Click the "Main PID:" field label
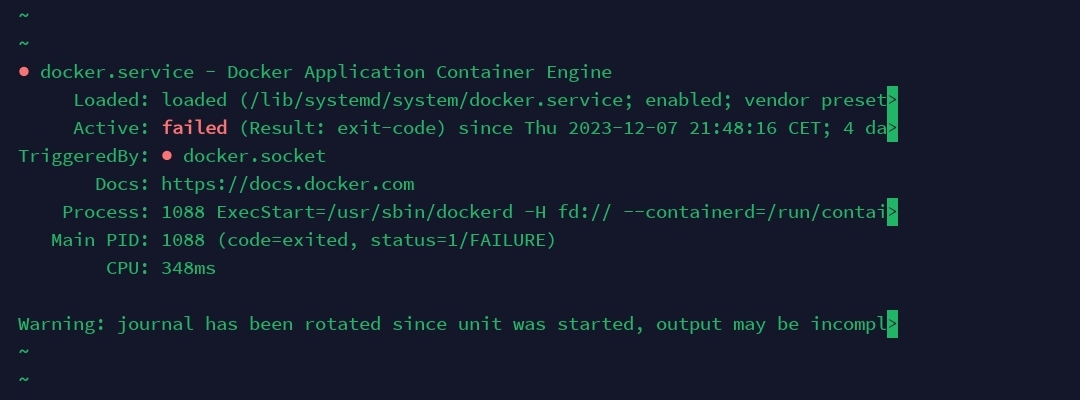The width and height of the screenshot is (1080, 400). [x=100, y=240]
